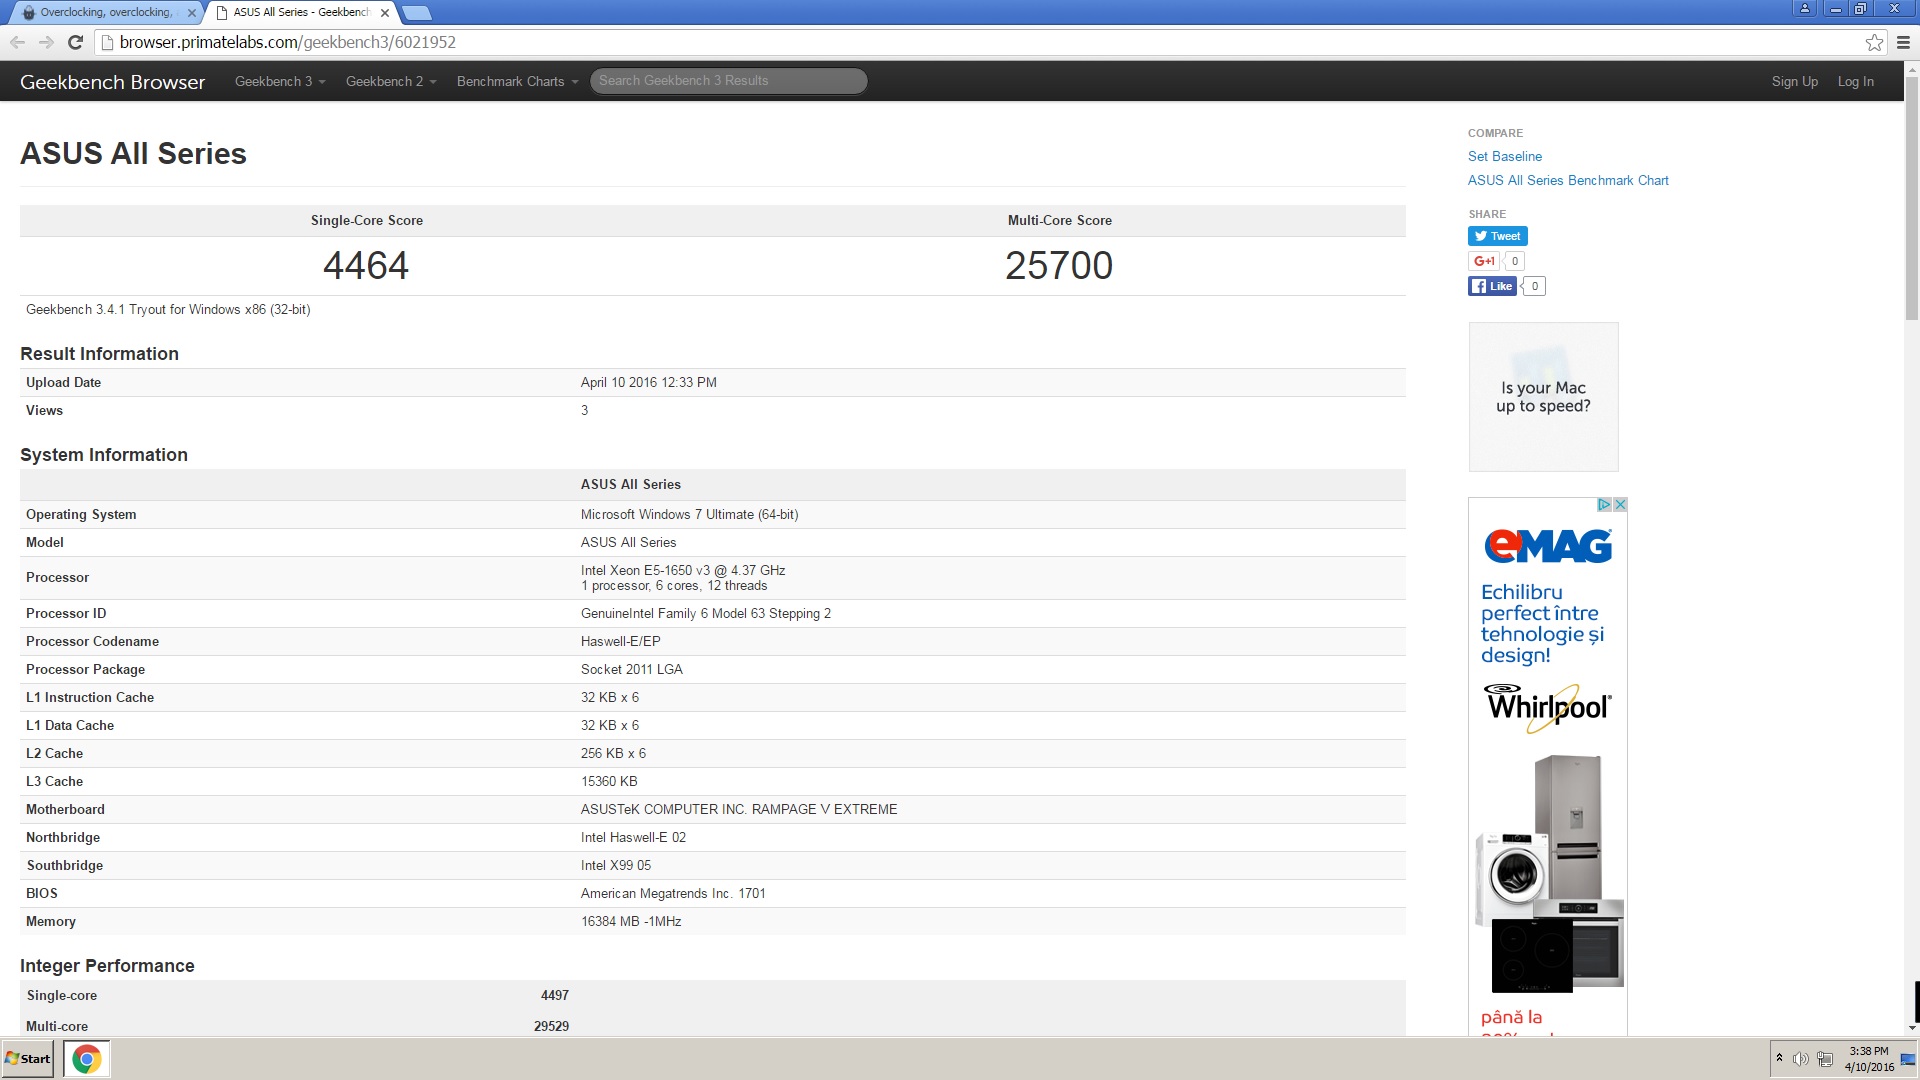Open the Chrome hamburger menu
Viewport: 1920px width, 1080px height.
[1903, 42]
